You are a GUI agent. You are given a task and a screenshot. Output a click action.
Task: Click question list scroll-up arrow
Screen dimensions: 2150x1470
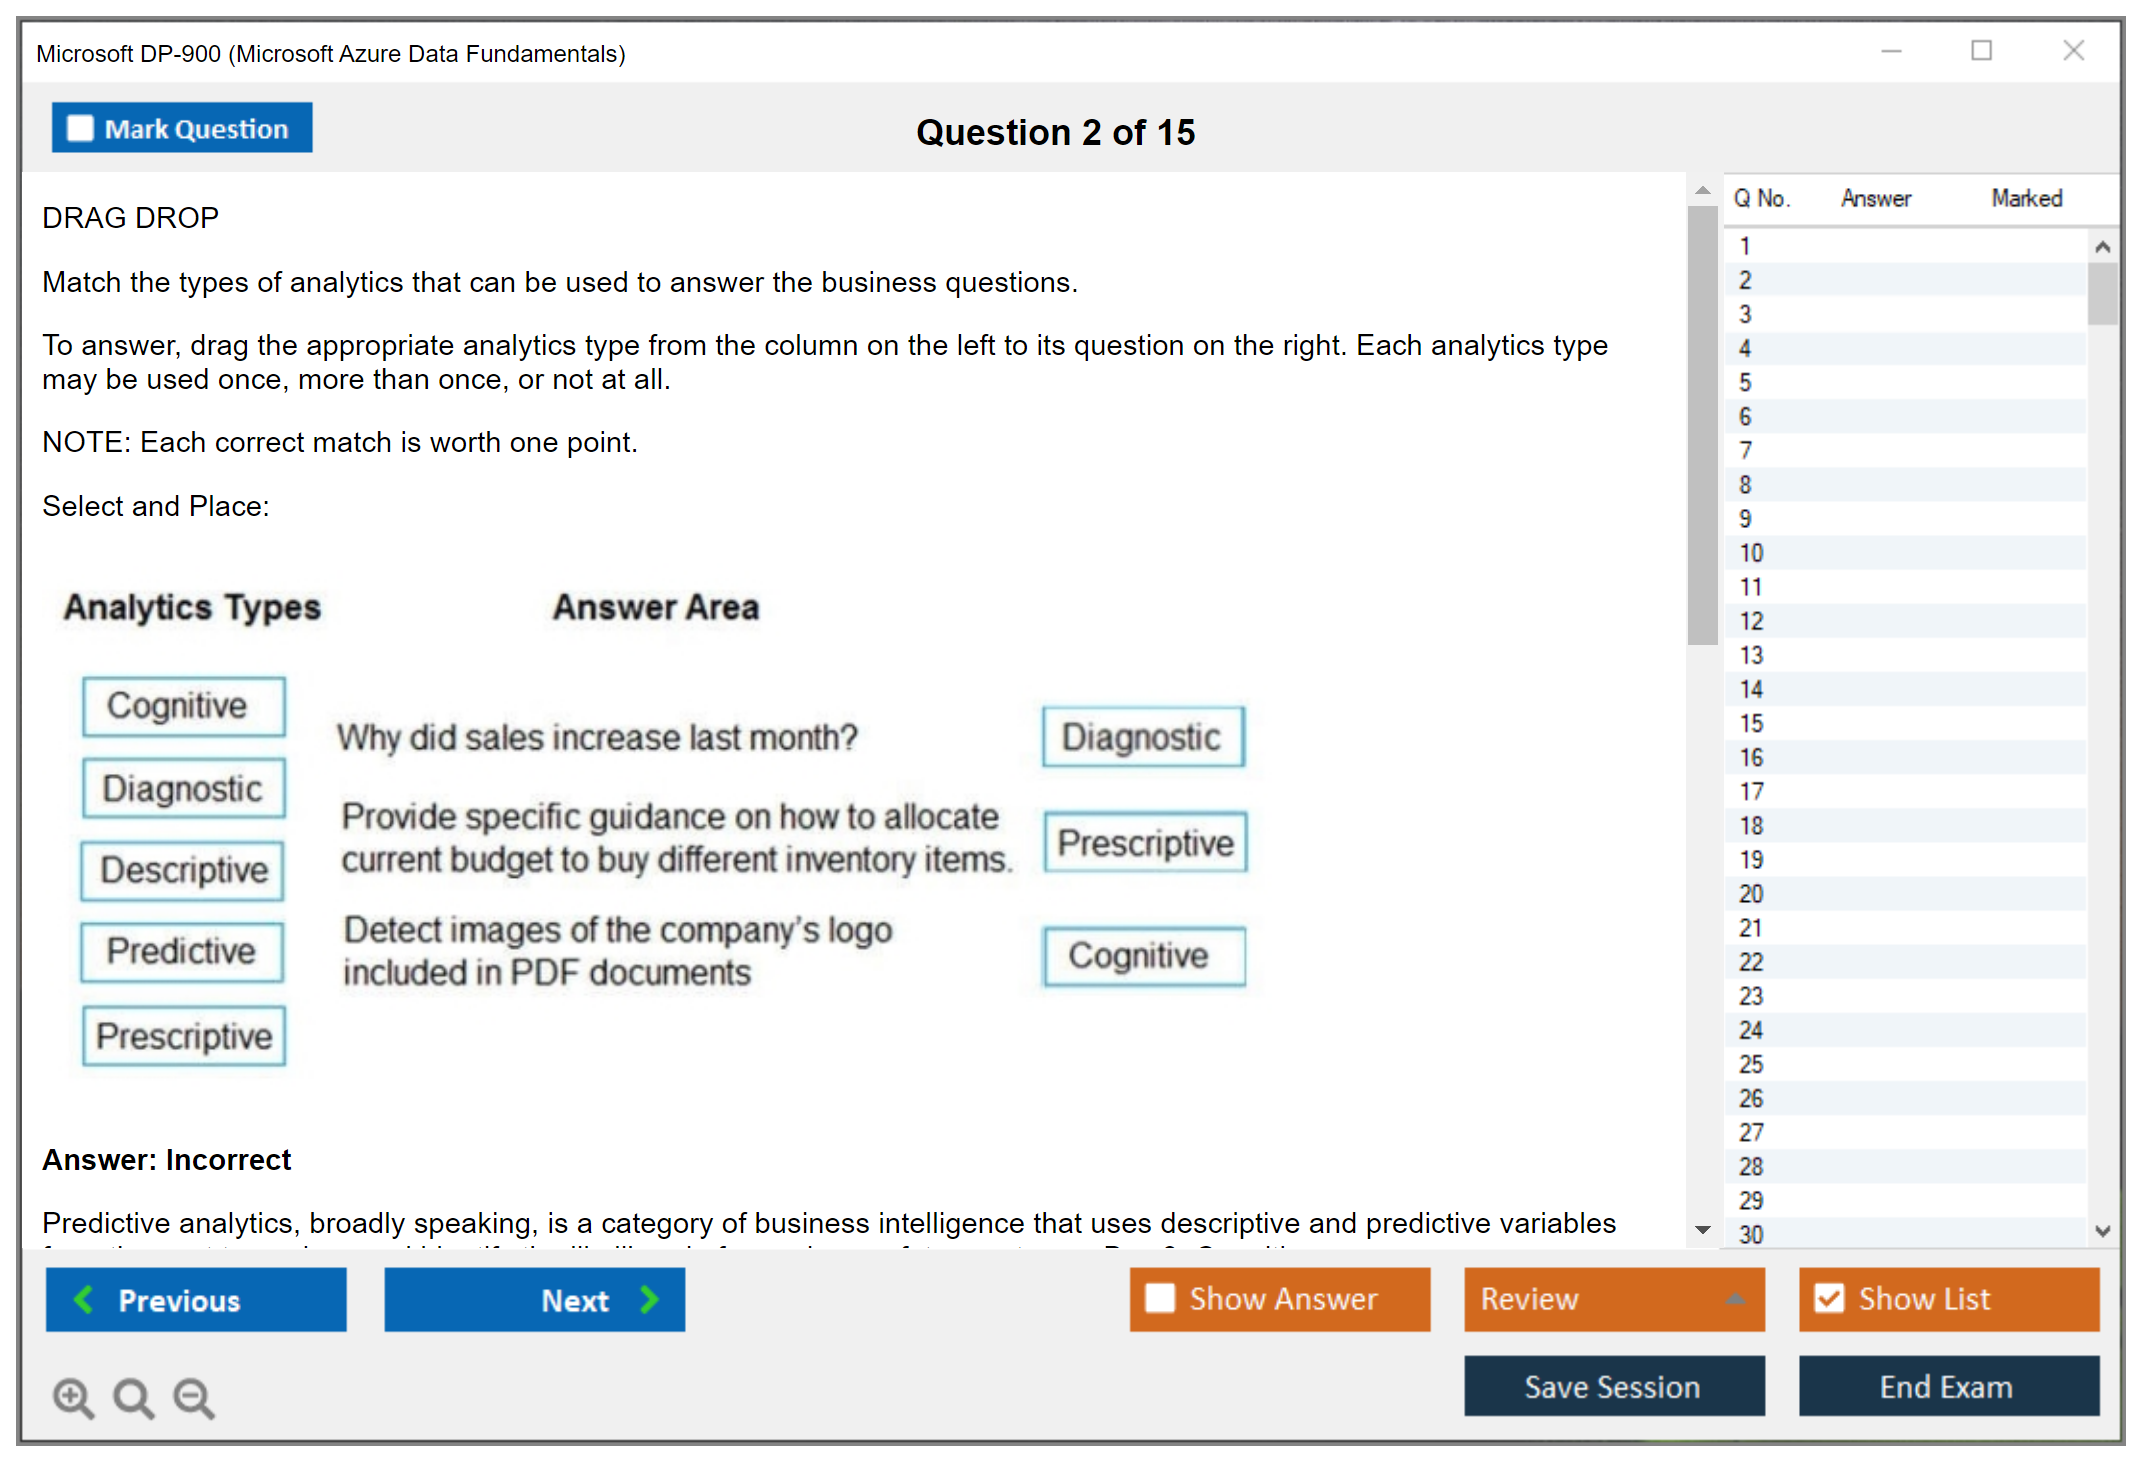click(2102, 247)
